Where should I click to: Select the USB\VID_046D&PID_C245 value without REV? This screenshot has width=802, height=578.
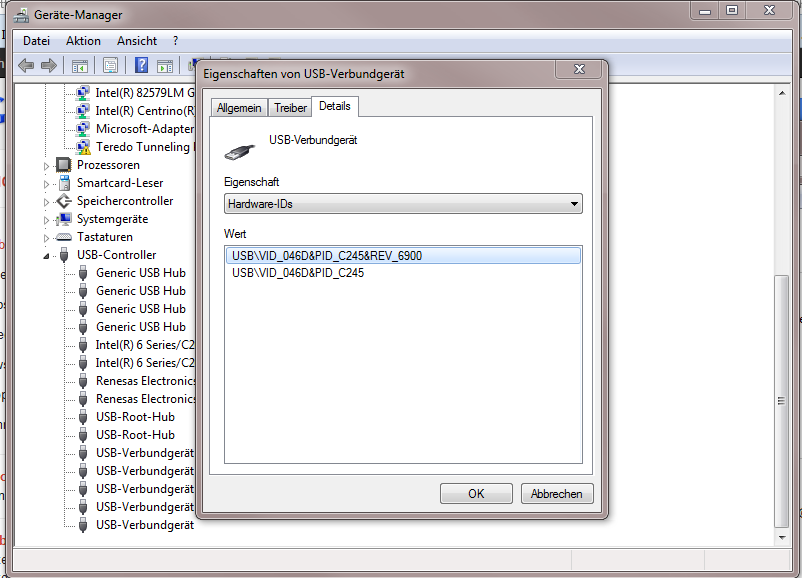pyautogui.click(x=298, y=273)
